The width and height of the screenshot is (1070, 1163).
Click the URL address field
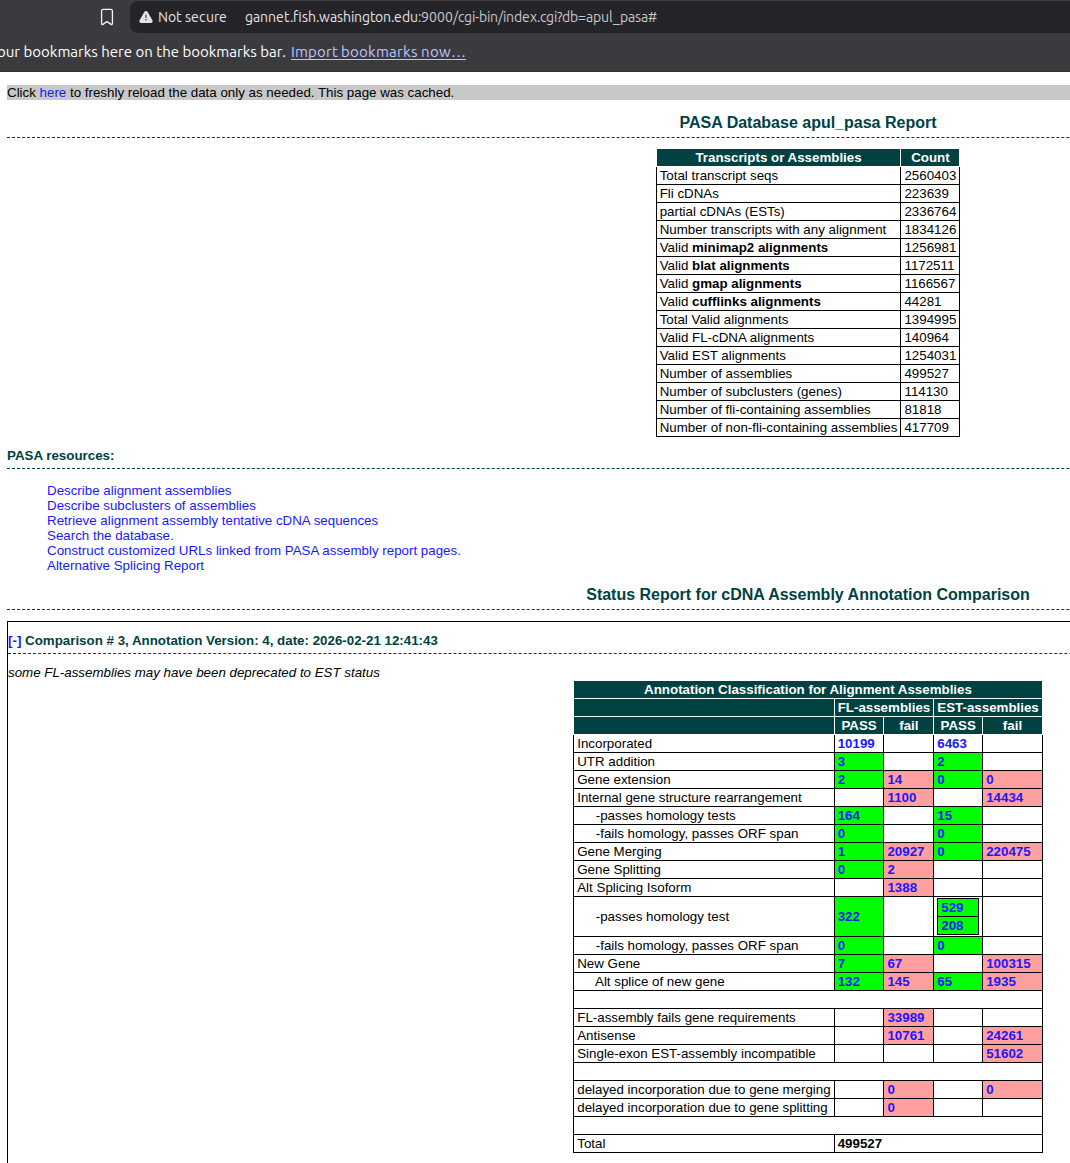click(x=450, y=17)
